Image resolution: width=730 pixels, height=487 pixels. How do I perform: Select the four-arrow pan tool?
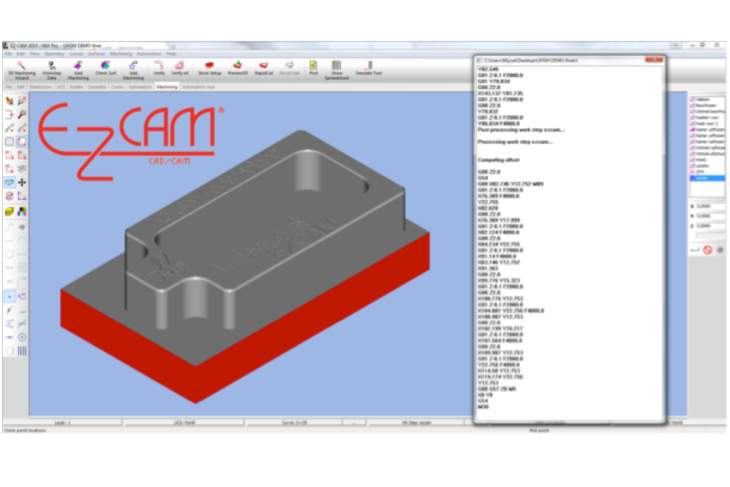22,182
